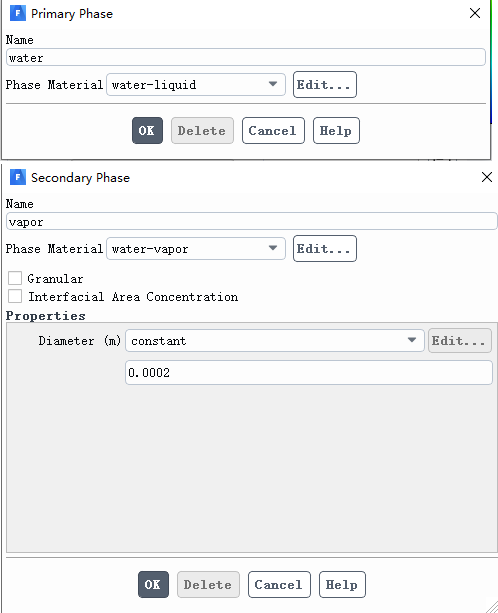Click Cancel in Primary Phase dialog
498x613 pixels.
tap(273, 131)
